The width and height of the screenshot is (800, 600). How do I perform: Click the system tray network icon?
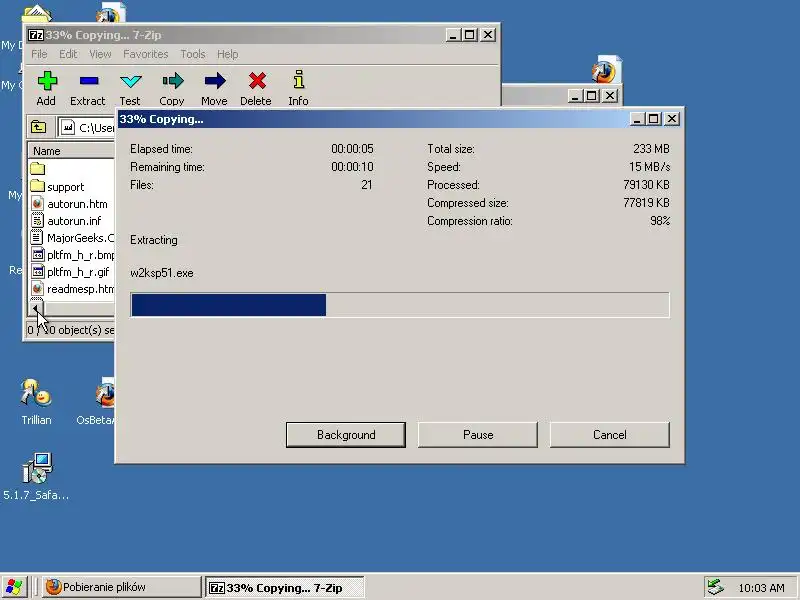click(x=715, y=587)
